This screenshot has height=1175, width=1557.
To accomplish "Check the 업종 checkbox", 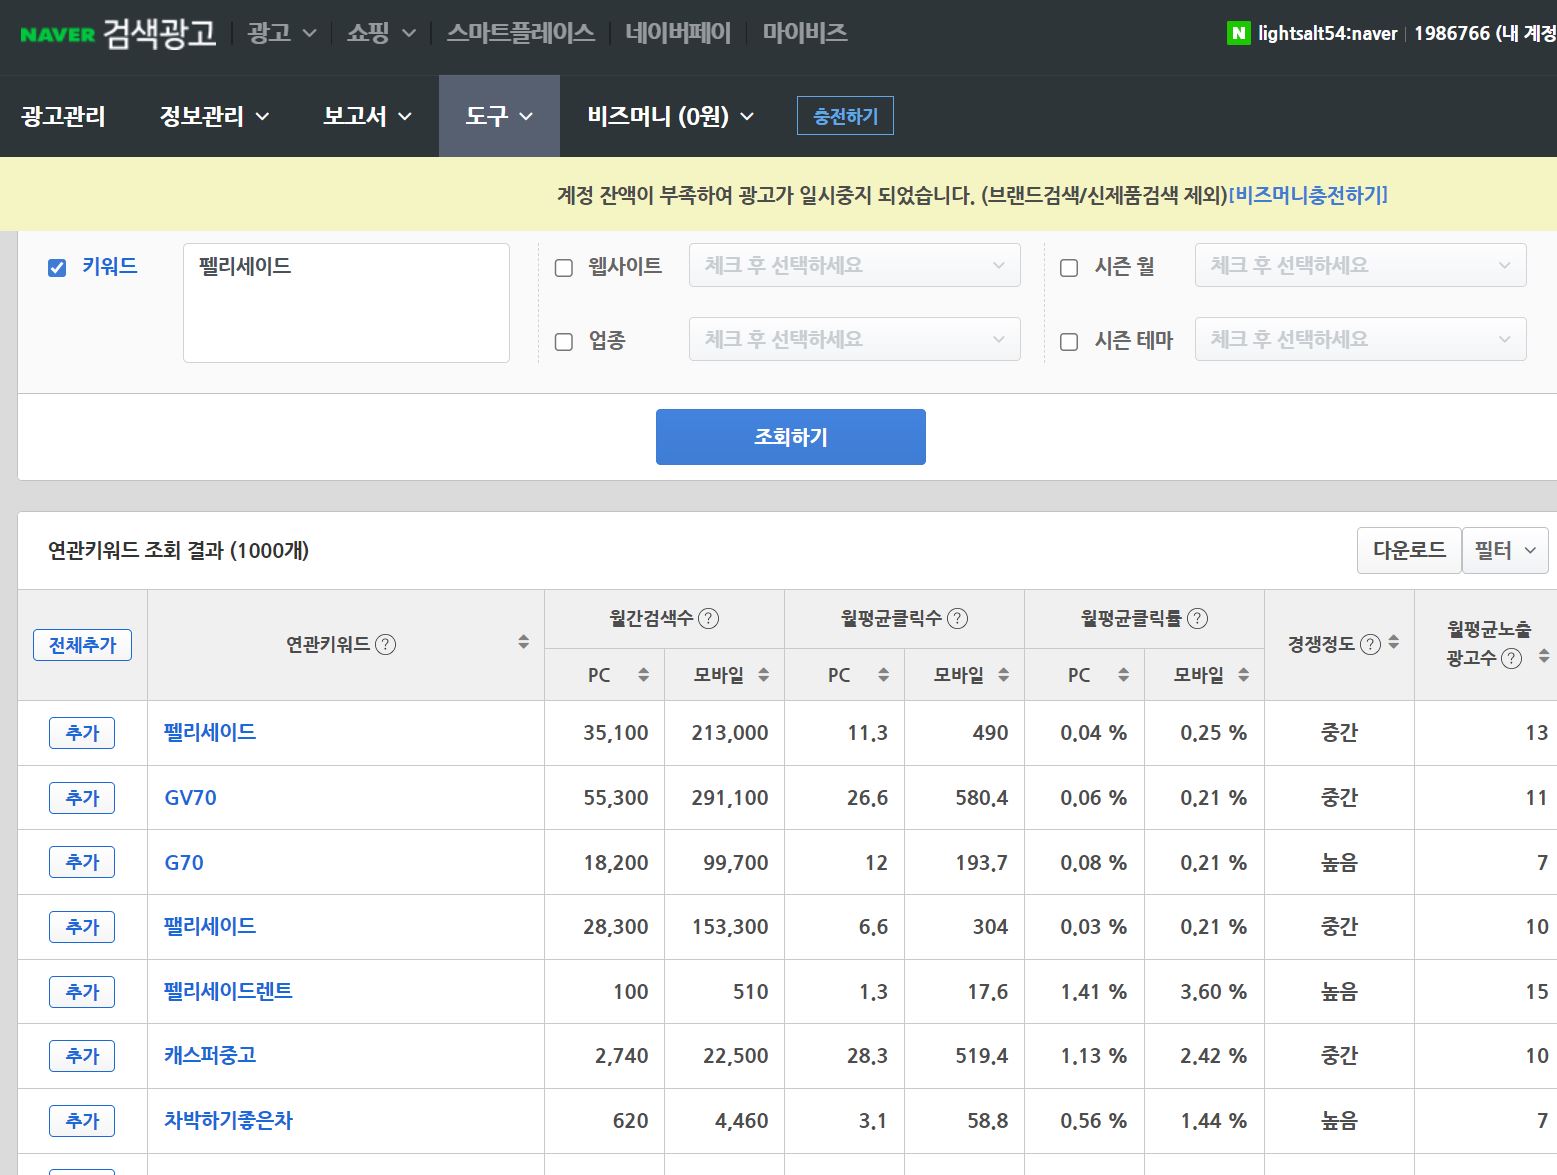I will [564, 341].
